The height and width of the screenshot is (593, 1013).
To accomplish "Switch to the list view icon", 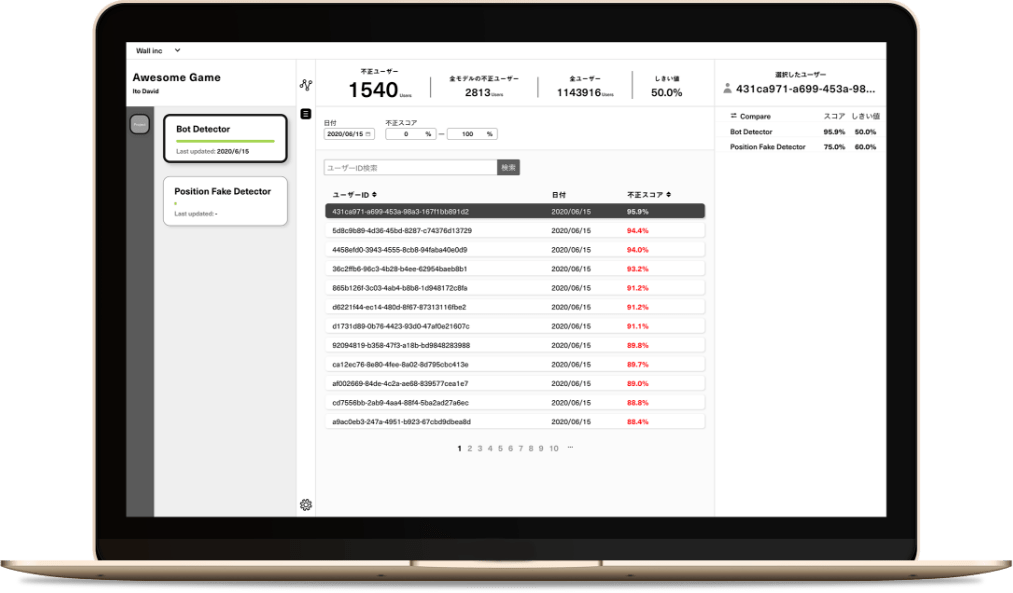I will (x=306, y=114).
